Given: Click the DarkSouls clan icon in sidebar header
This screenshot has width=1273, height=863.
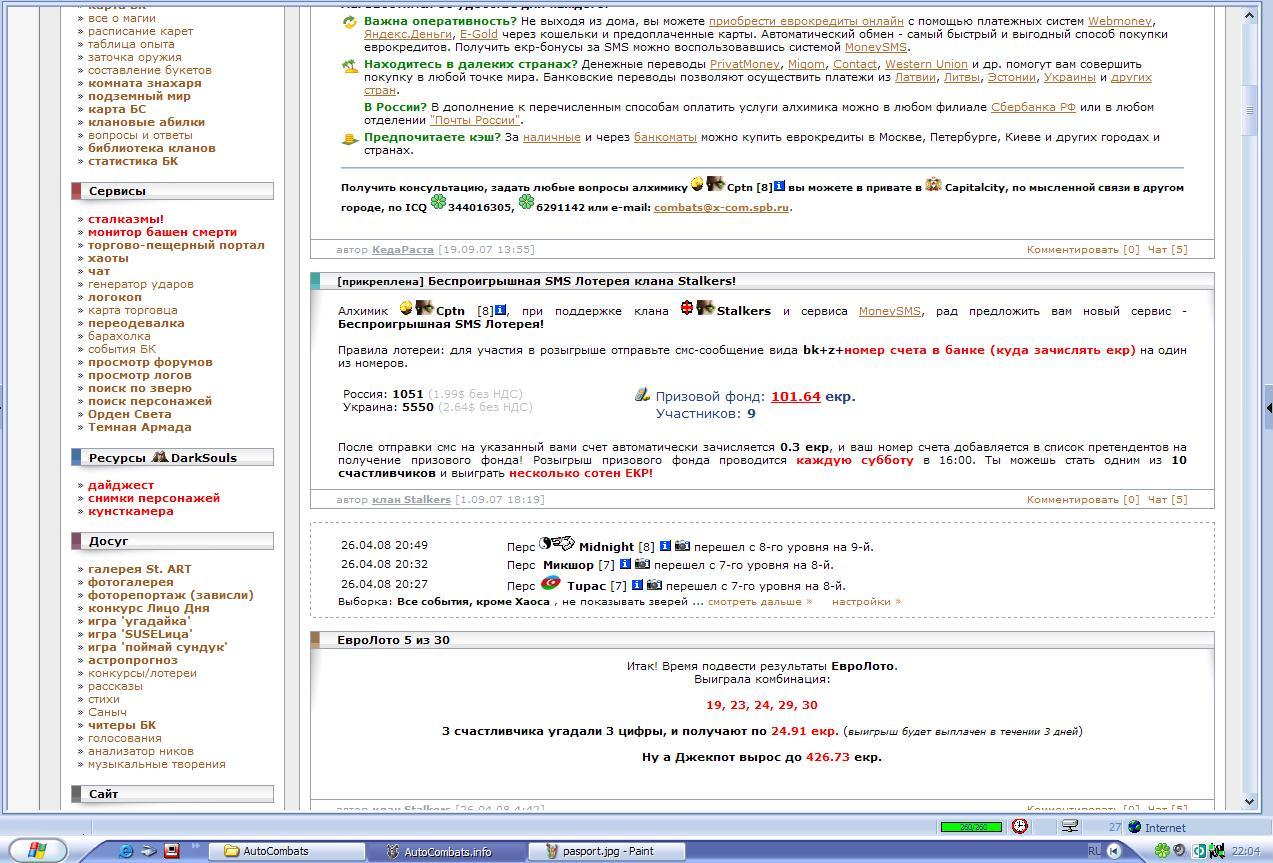Looking at the screenshot, I should point(160,456).
